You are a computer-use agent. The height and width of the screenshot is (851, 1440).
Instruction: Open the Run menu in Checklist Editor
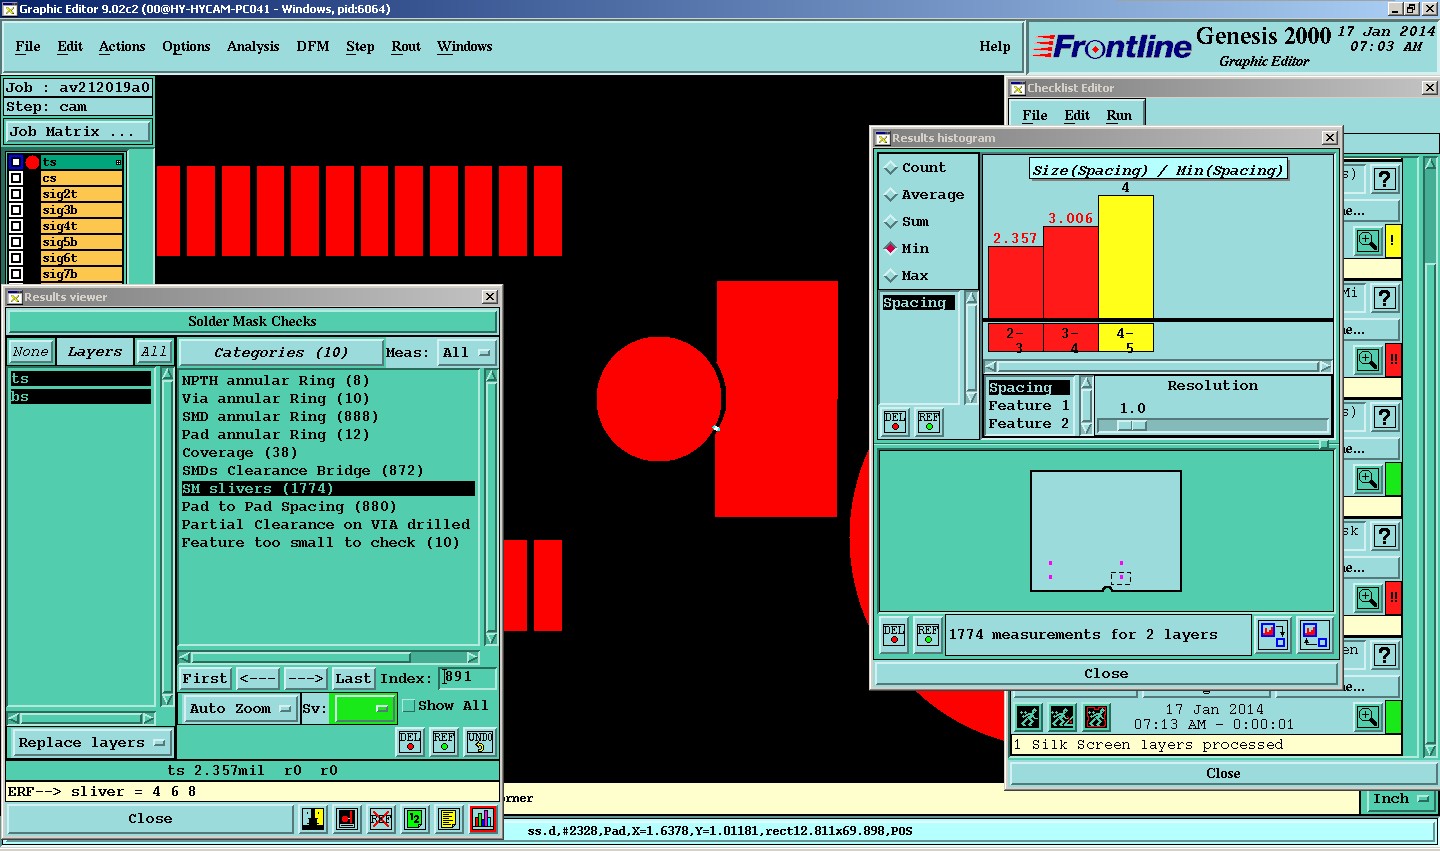1119,115
